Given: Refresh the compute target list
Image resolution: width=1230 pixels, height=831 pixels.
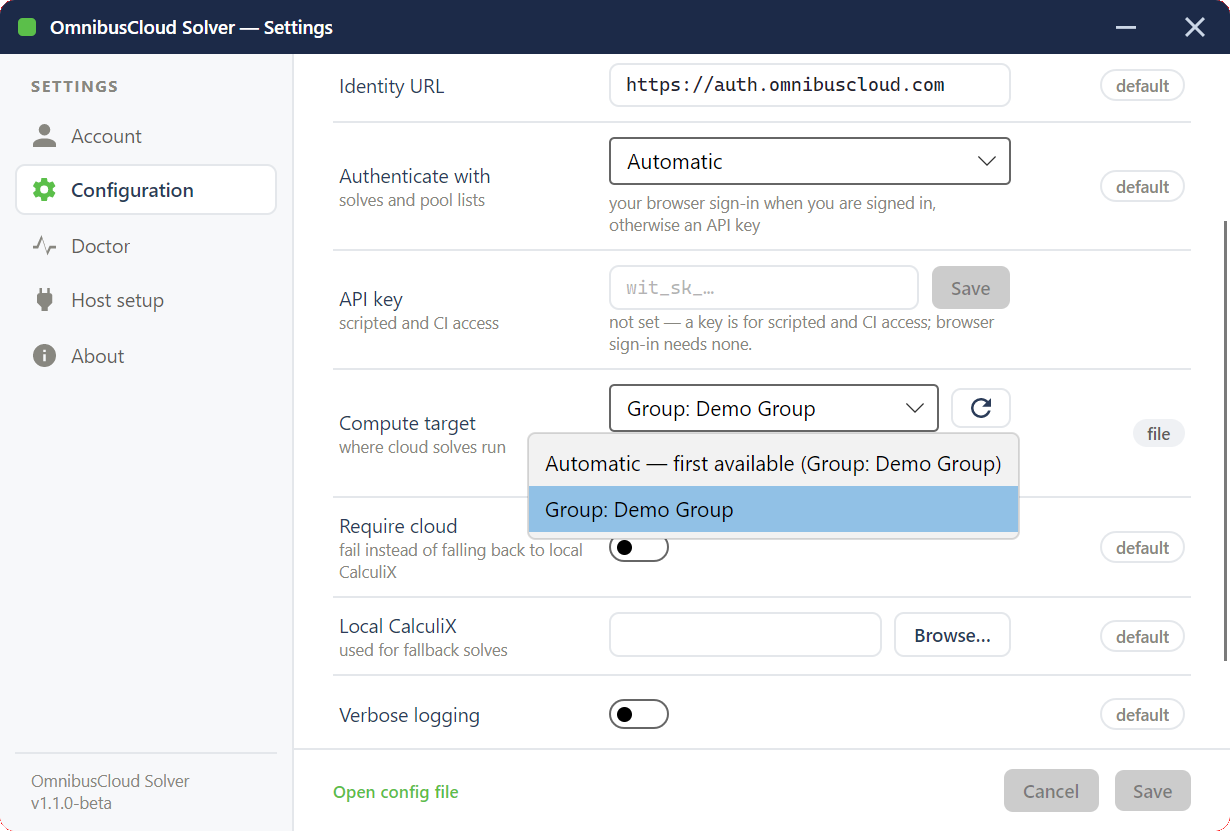Looking at the screenshot, I should tap(981, 408).
